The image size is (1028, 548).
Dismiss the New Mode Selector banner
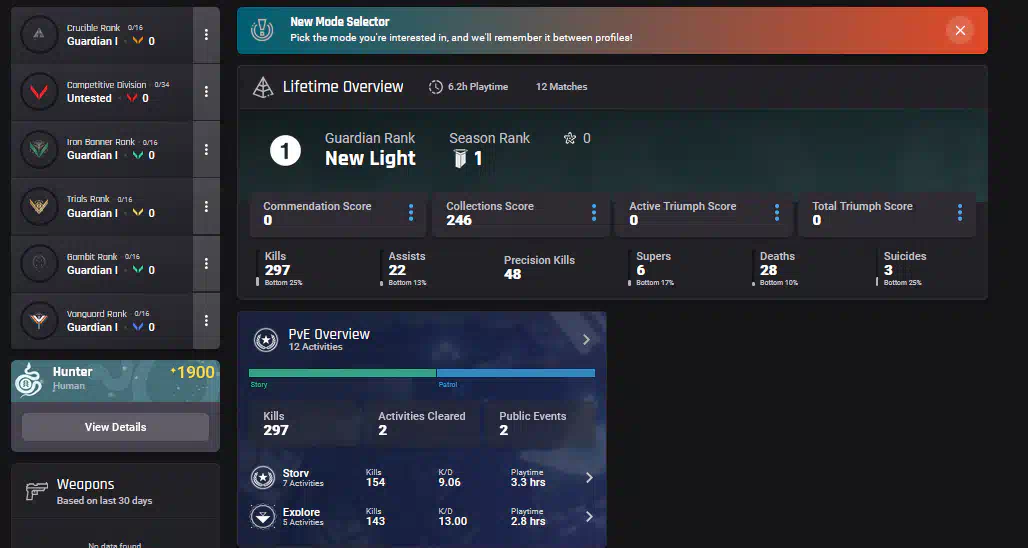(x=960, y=30)
